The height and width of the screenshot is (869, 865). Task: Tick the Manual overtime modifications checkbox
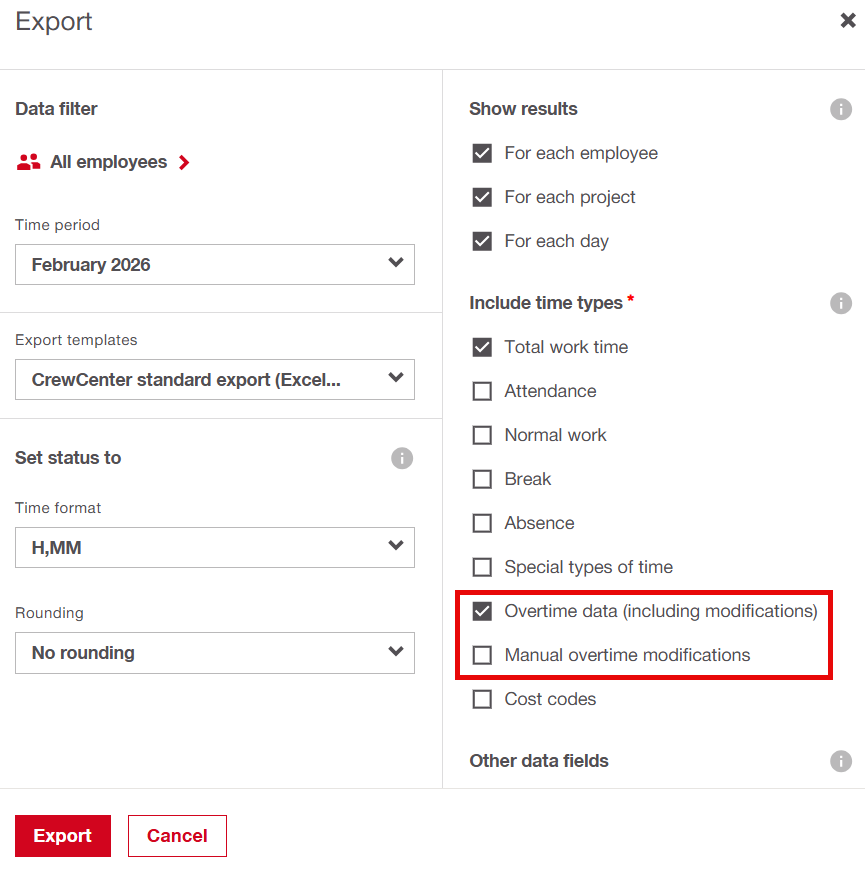(482, 655)
